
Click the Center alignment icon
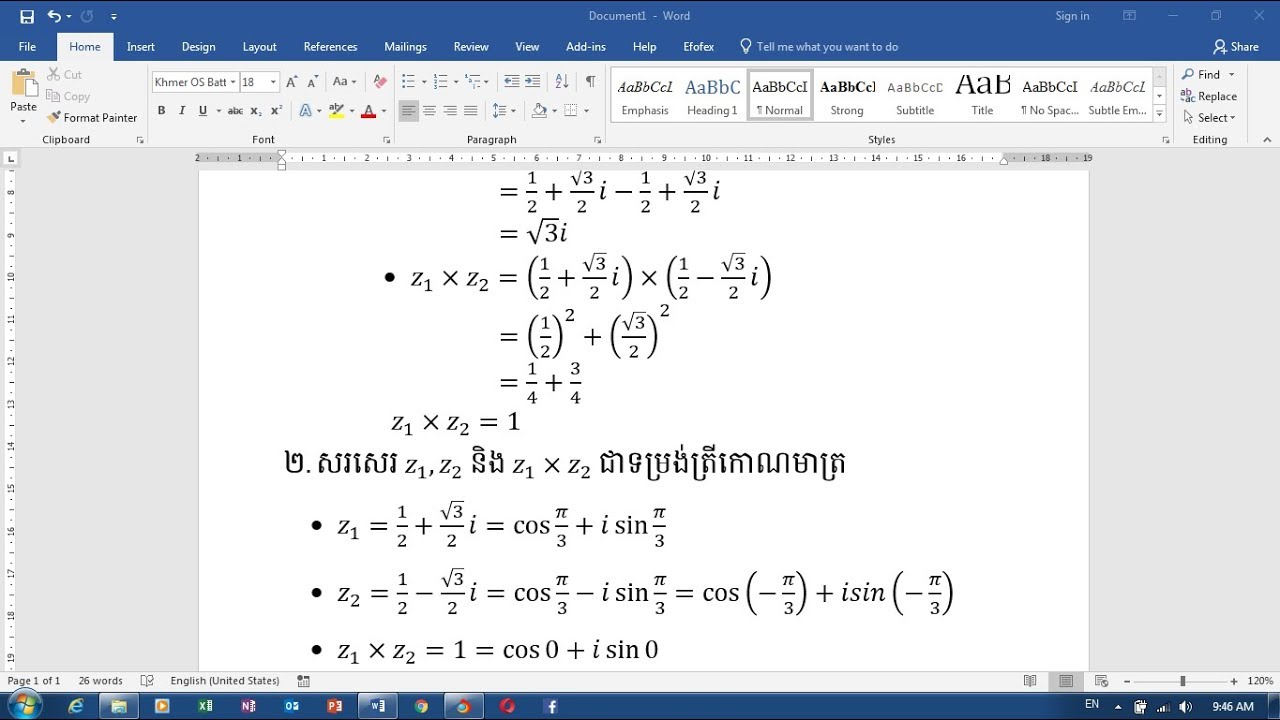[x=429, y=111]
